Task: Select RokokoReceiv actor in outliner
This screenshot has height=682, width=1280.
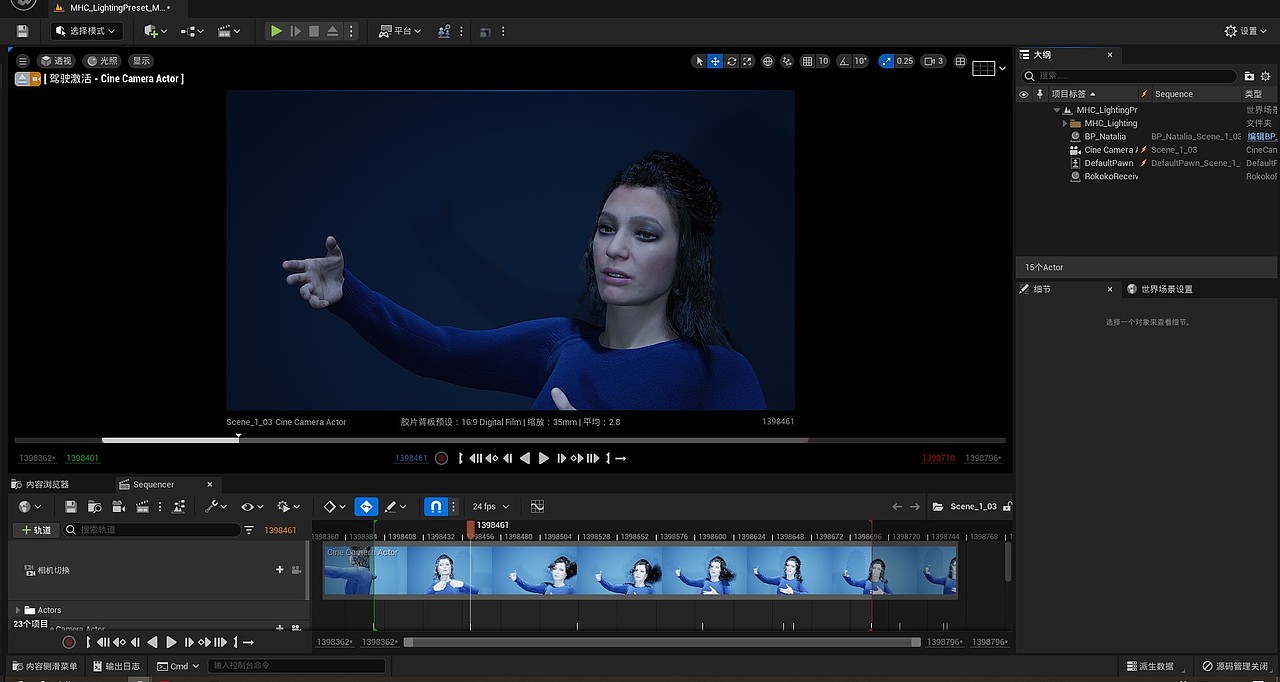Action: pyautogui.click(x=1111, y=176)
